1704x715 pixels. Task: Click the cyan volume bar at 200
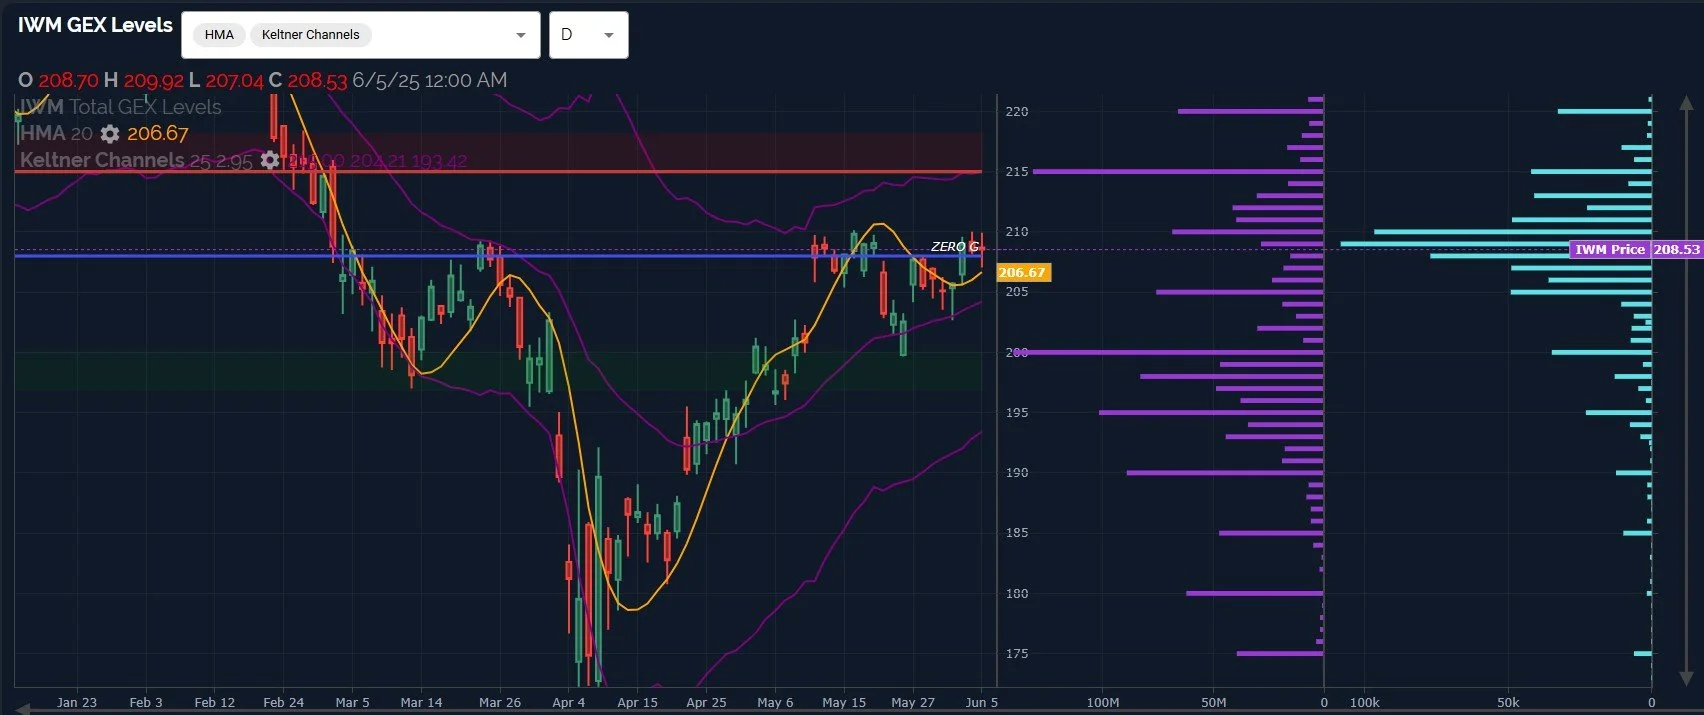1601,352
